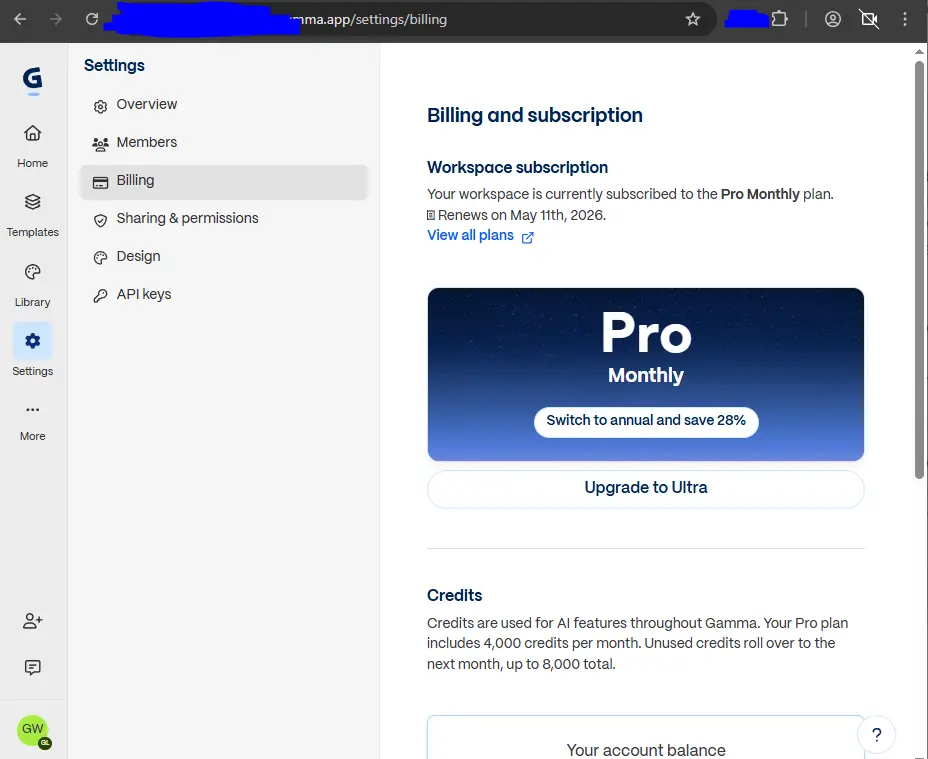Screen dimensions: 928x759
Task: Open browser profile icon
Action: [833, 19]
